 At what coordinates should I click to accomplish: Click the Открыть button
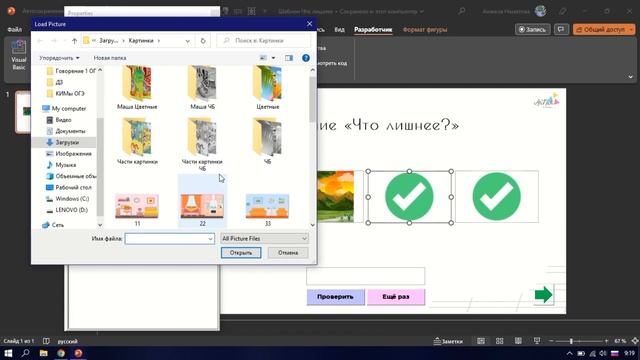coord(241,253)
